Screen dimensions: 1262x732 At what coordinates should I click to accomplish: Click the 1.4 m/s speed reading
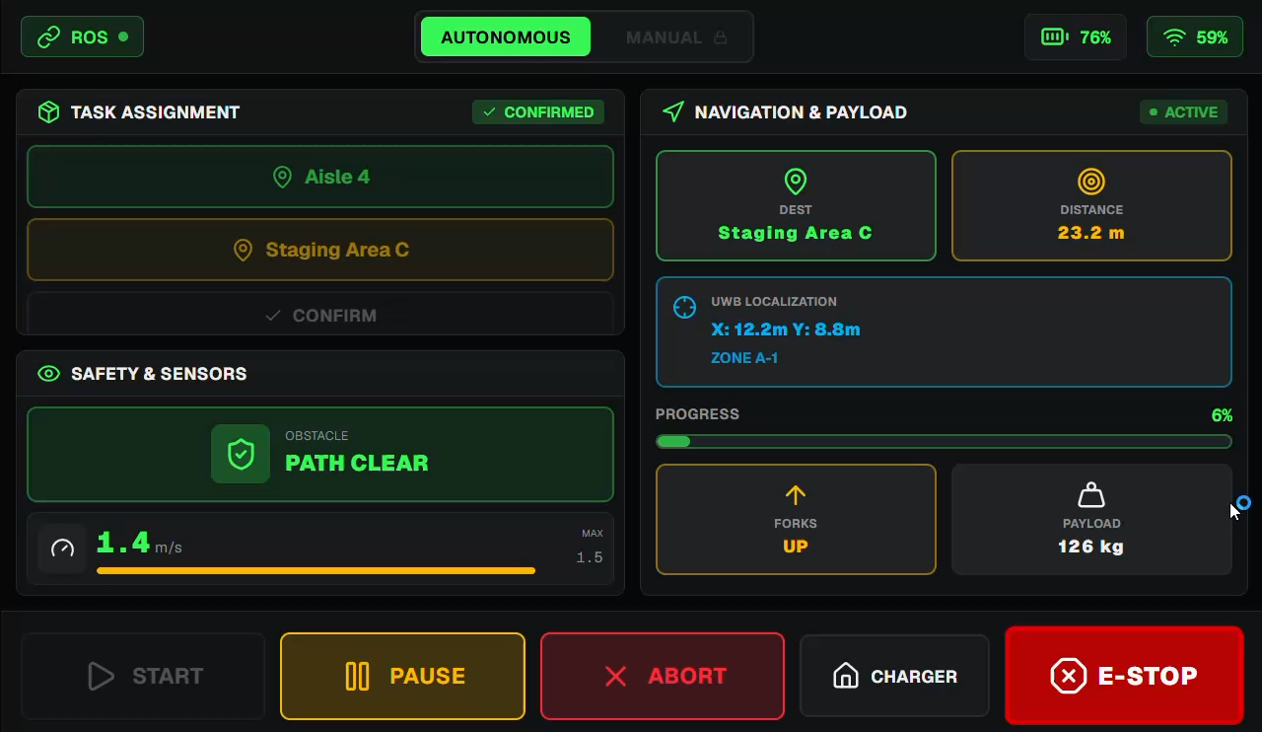pos(139,544)
